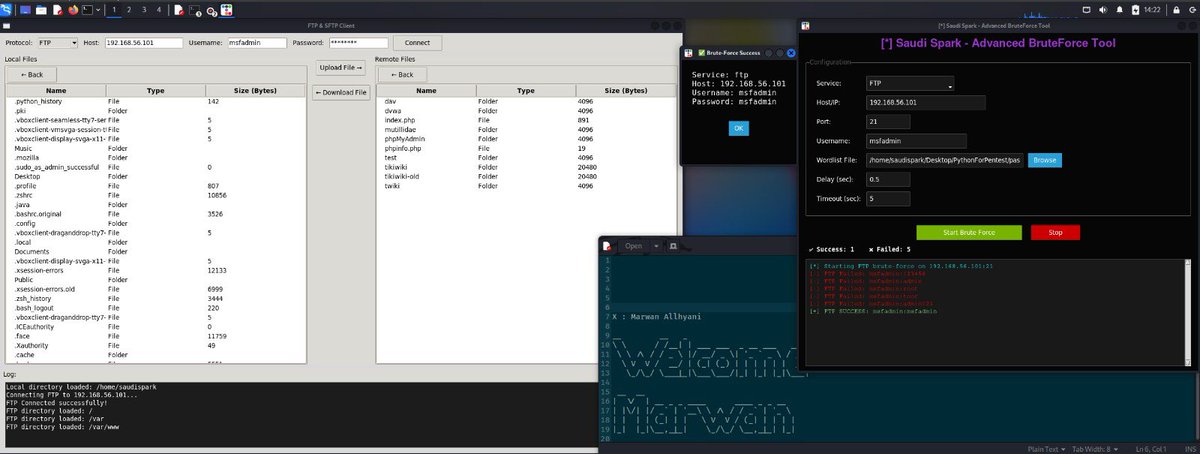The image size is (1200, 454).
Task: Focus the Wordlist File path field
Action: (943, 160)
